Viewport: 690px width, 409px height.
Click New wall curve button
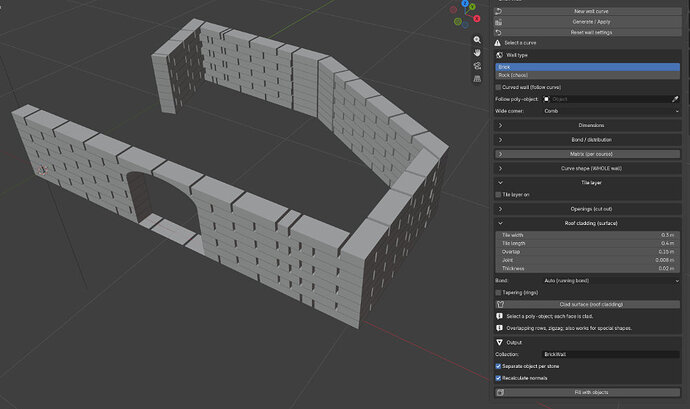[x=587, y=11]
